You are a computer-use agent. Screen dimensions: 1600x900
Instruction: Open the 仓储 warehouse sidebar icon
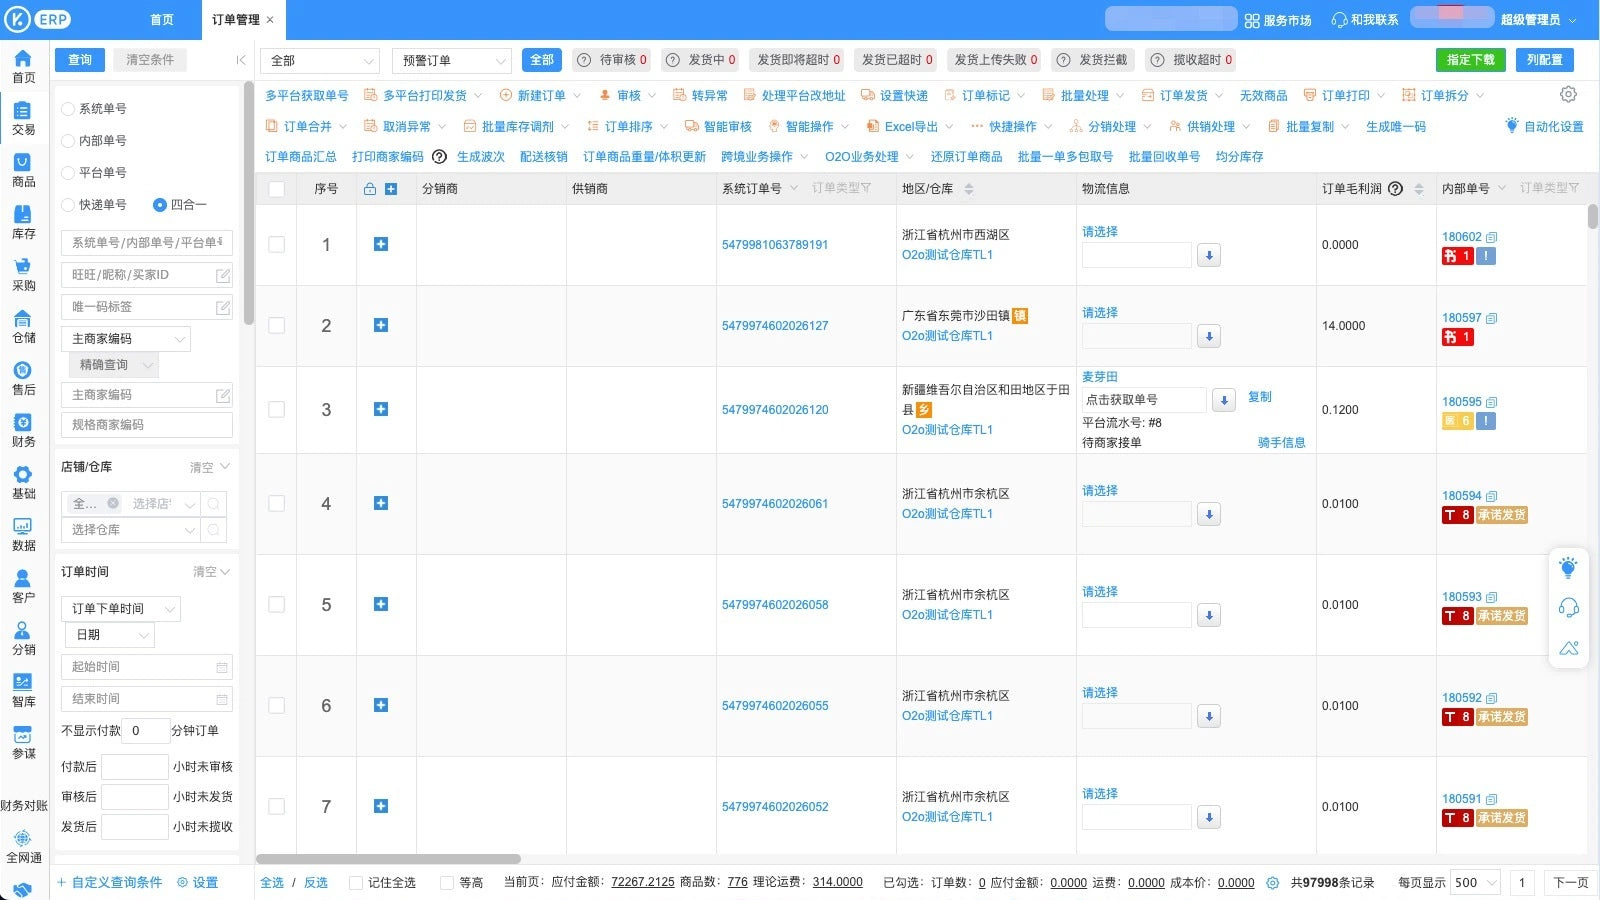23,320
